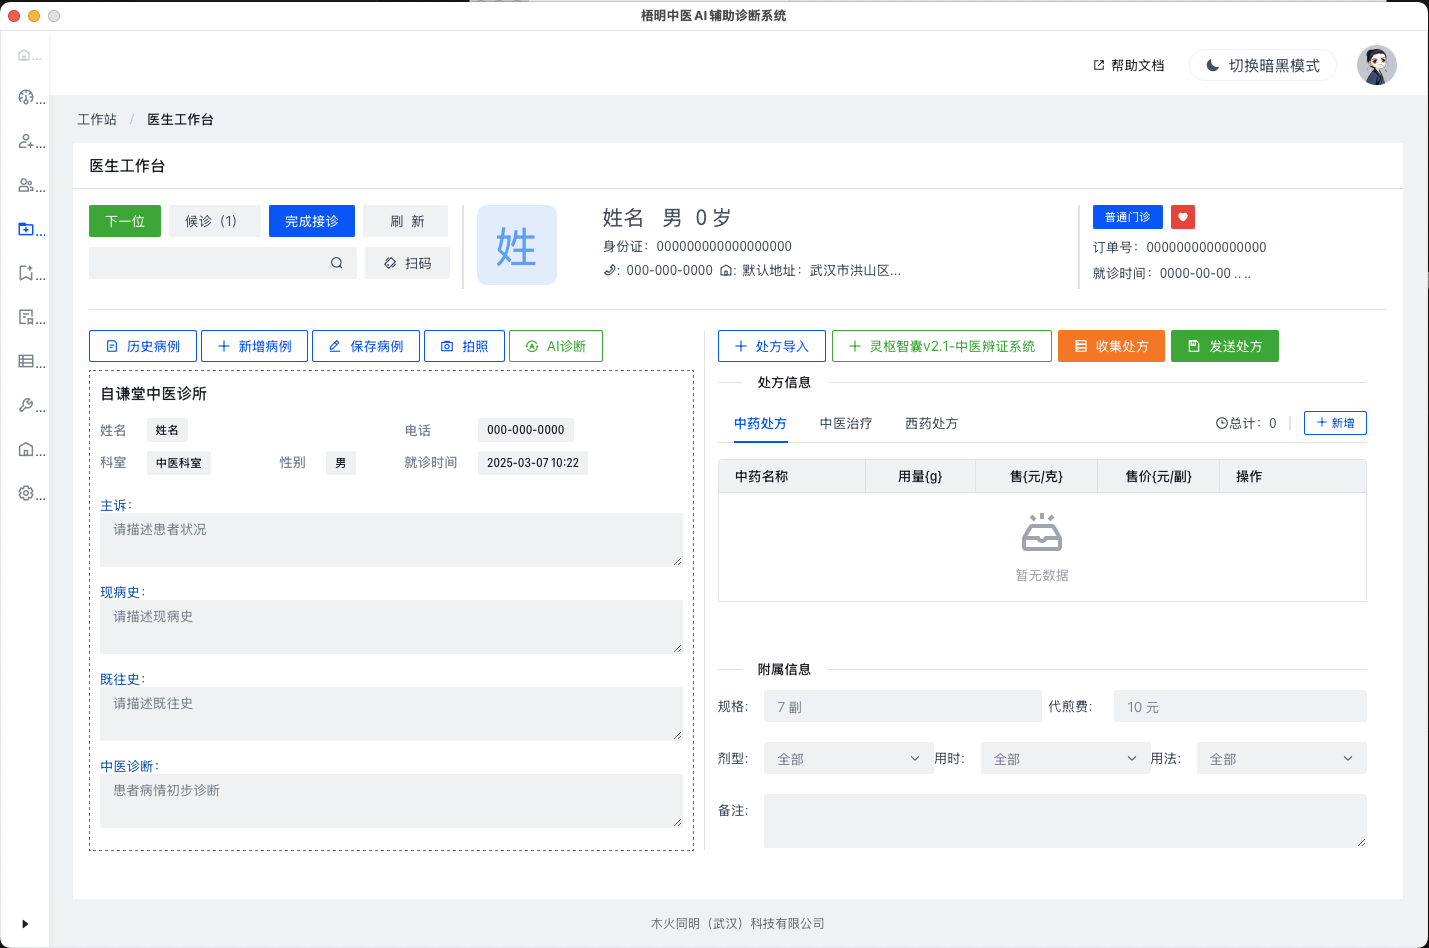Viewport: 1429px width, 948px height.
Task: Open the 帮助文档 link
Action: point(1129,65)
